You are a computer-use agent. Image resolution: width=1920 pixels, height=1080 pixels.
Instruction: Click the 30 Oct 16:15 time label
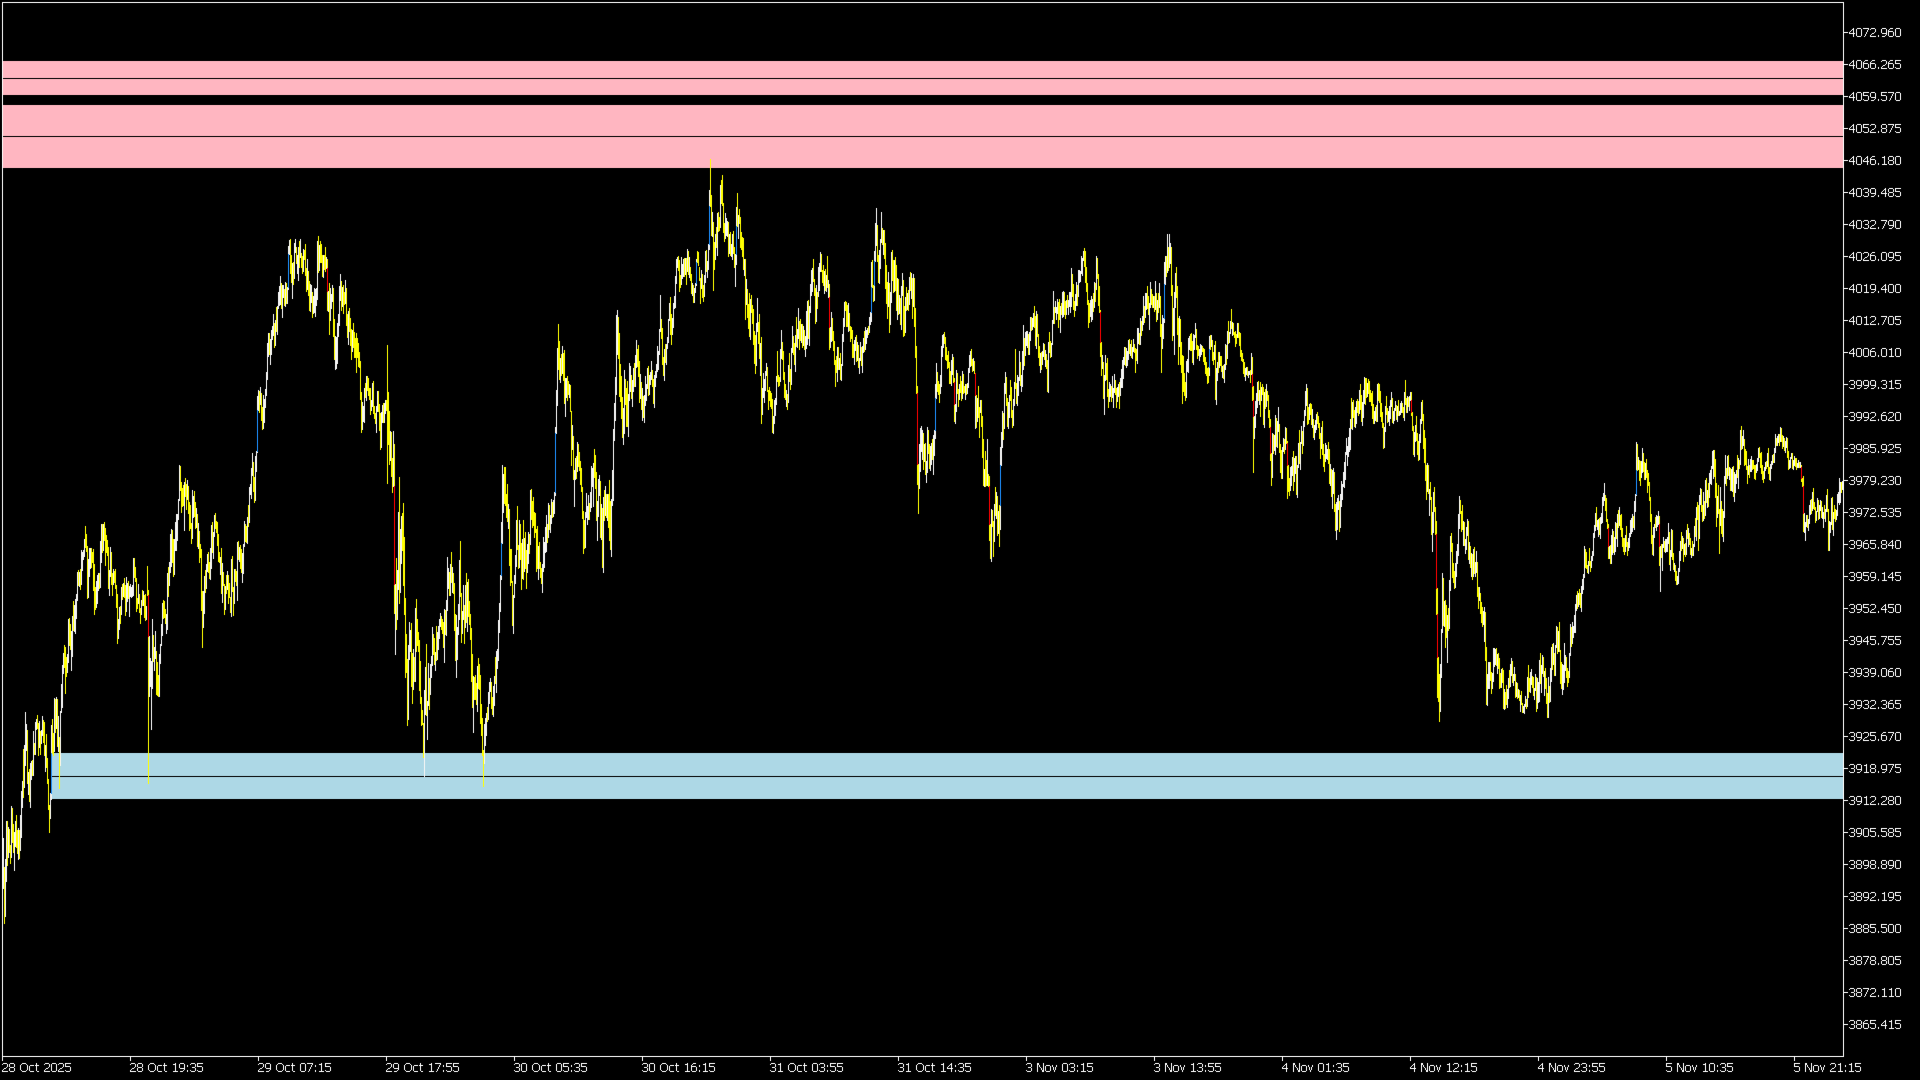click(x=678, y=1068)
